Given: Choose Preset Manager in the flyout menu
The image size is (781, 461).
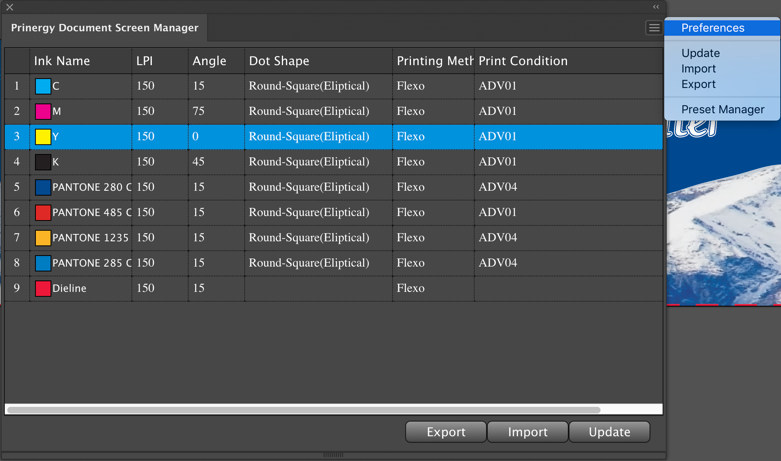Looking at the screenshot, I should click(722, 110).
